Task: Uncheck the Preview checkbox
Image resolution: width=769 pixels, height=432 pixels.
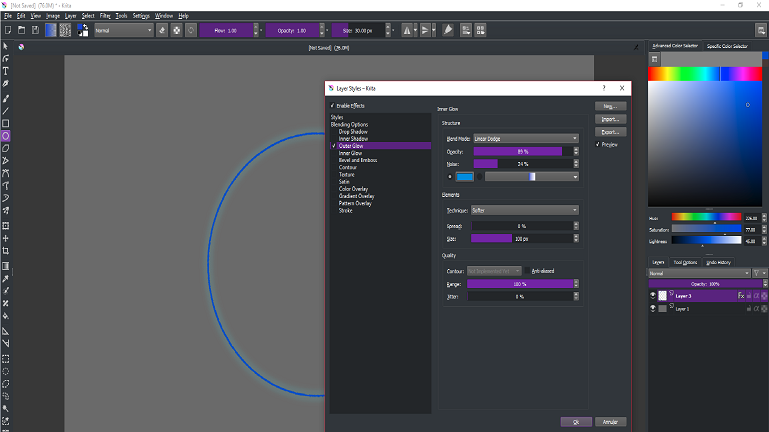Action: [x=598, y=144]
